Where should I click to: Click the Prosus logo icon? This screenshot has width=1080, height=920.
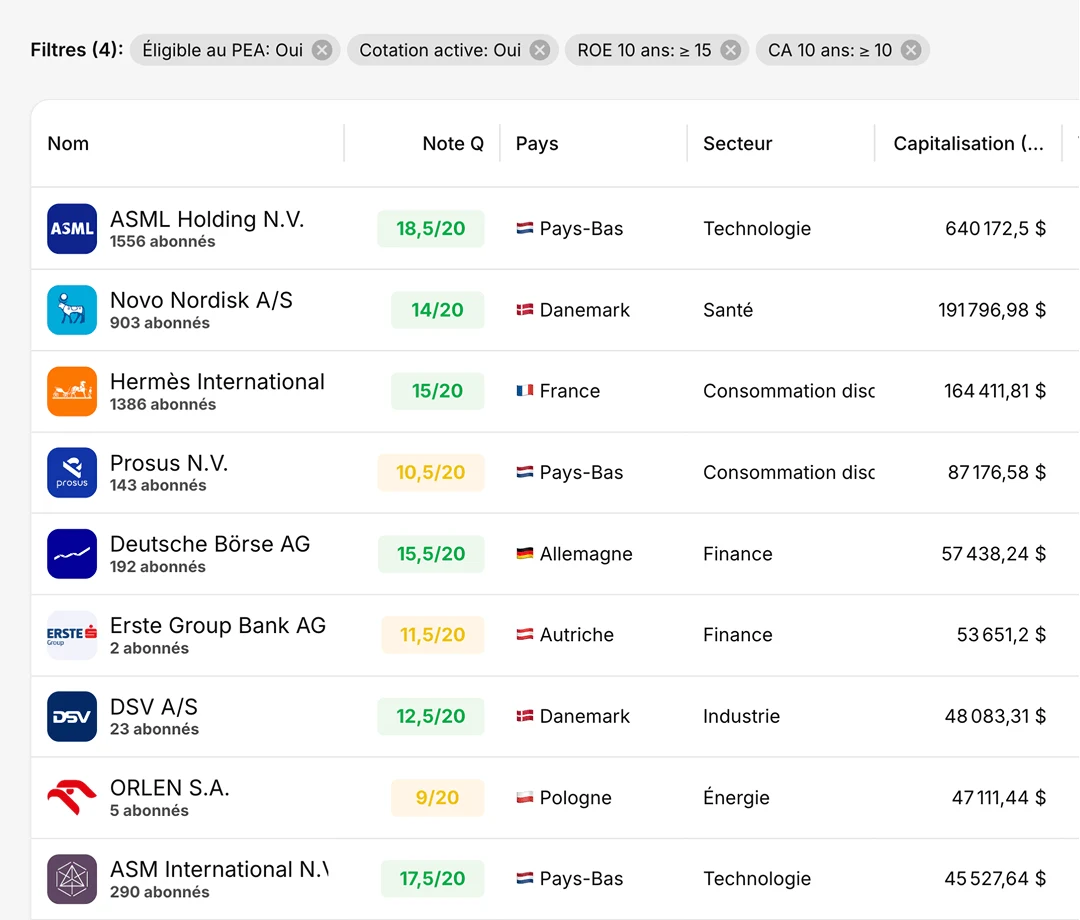pyautogui.click(x=72, y=472)
